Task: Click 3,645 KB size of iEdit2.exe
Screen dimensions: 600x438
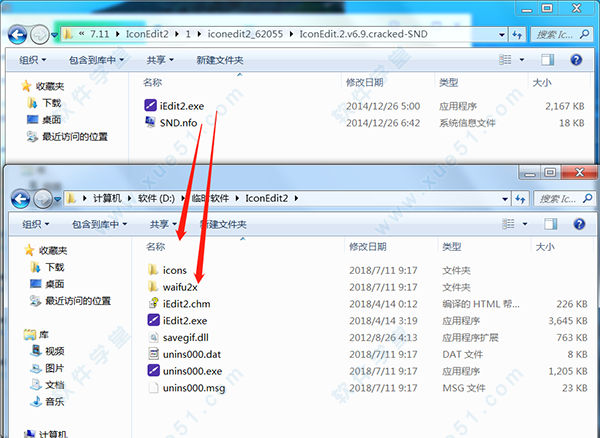Action: coord(568,321)
